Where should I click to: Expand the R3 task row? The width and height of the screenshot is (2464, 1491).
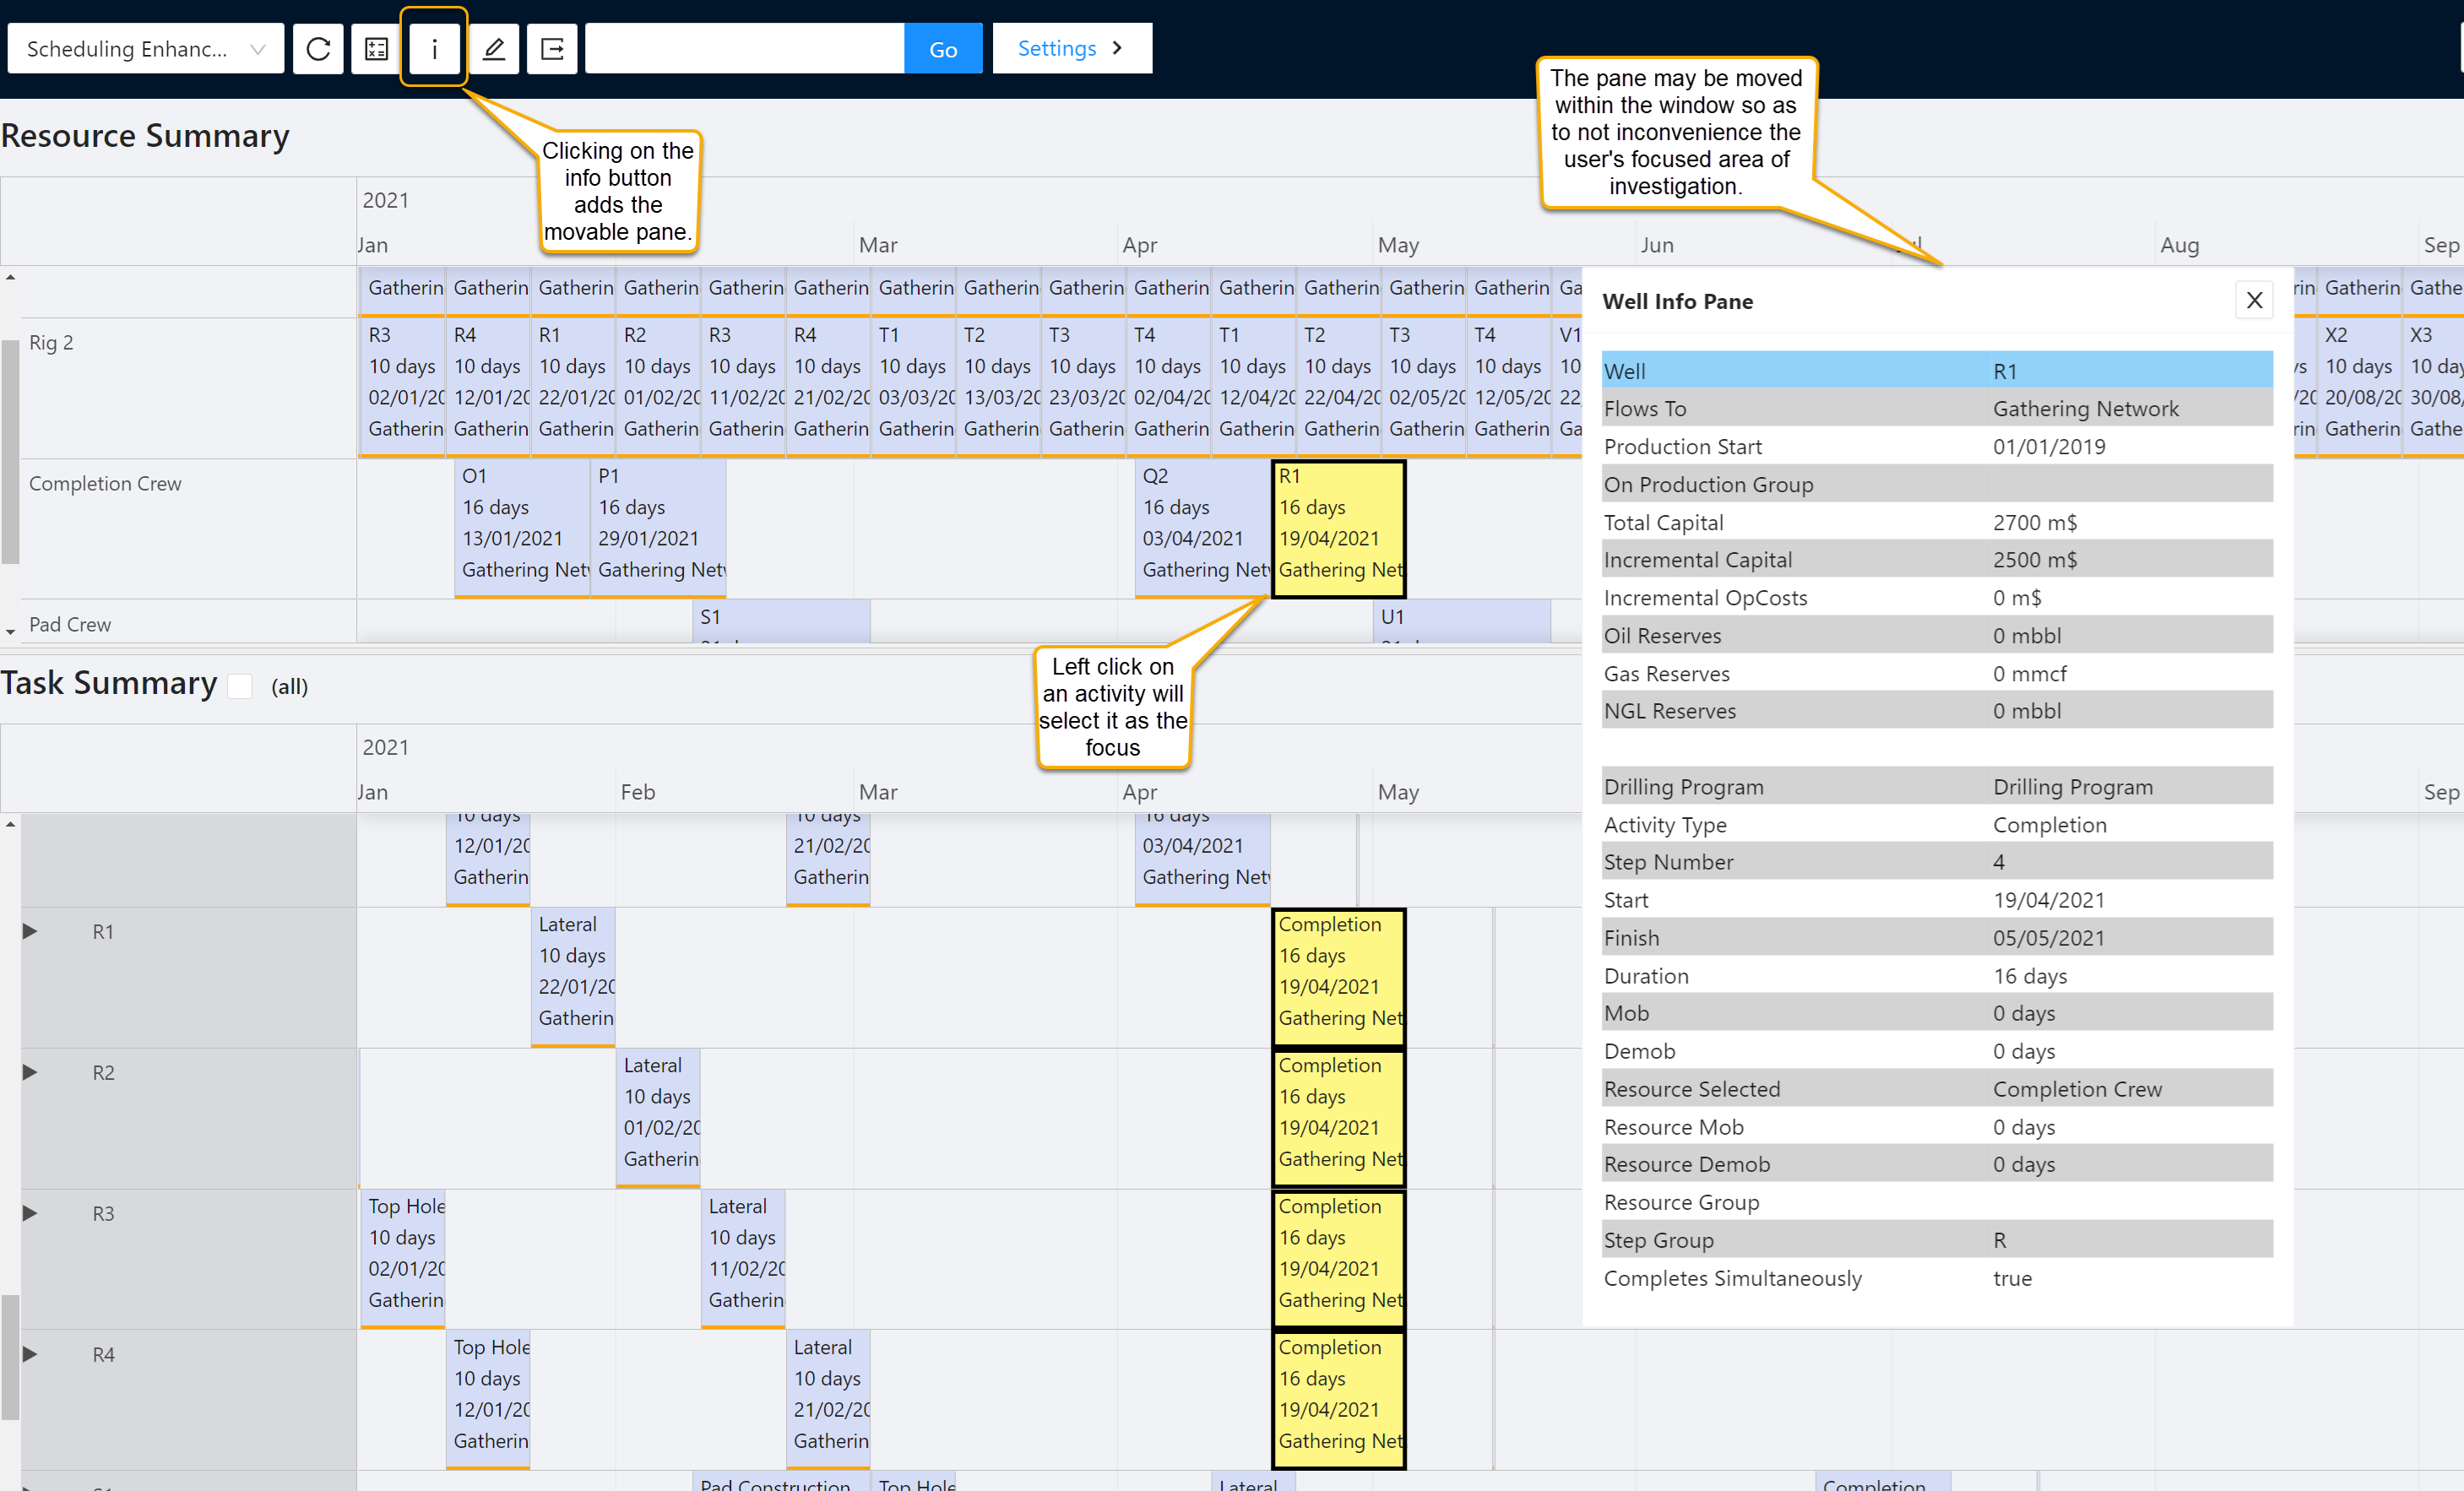(x=30, y=1213)
